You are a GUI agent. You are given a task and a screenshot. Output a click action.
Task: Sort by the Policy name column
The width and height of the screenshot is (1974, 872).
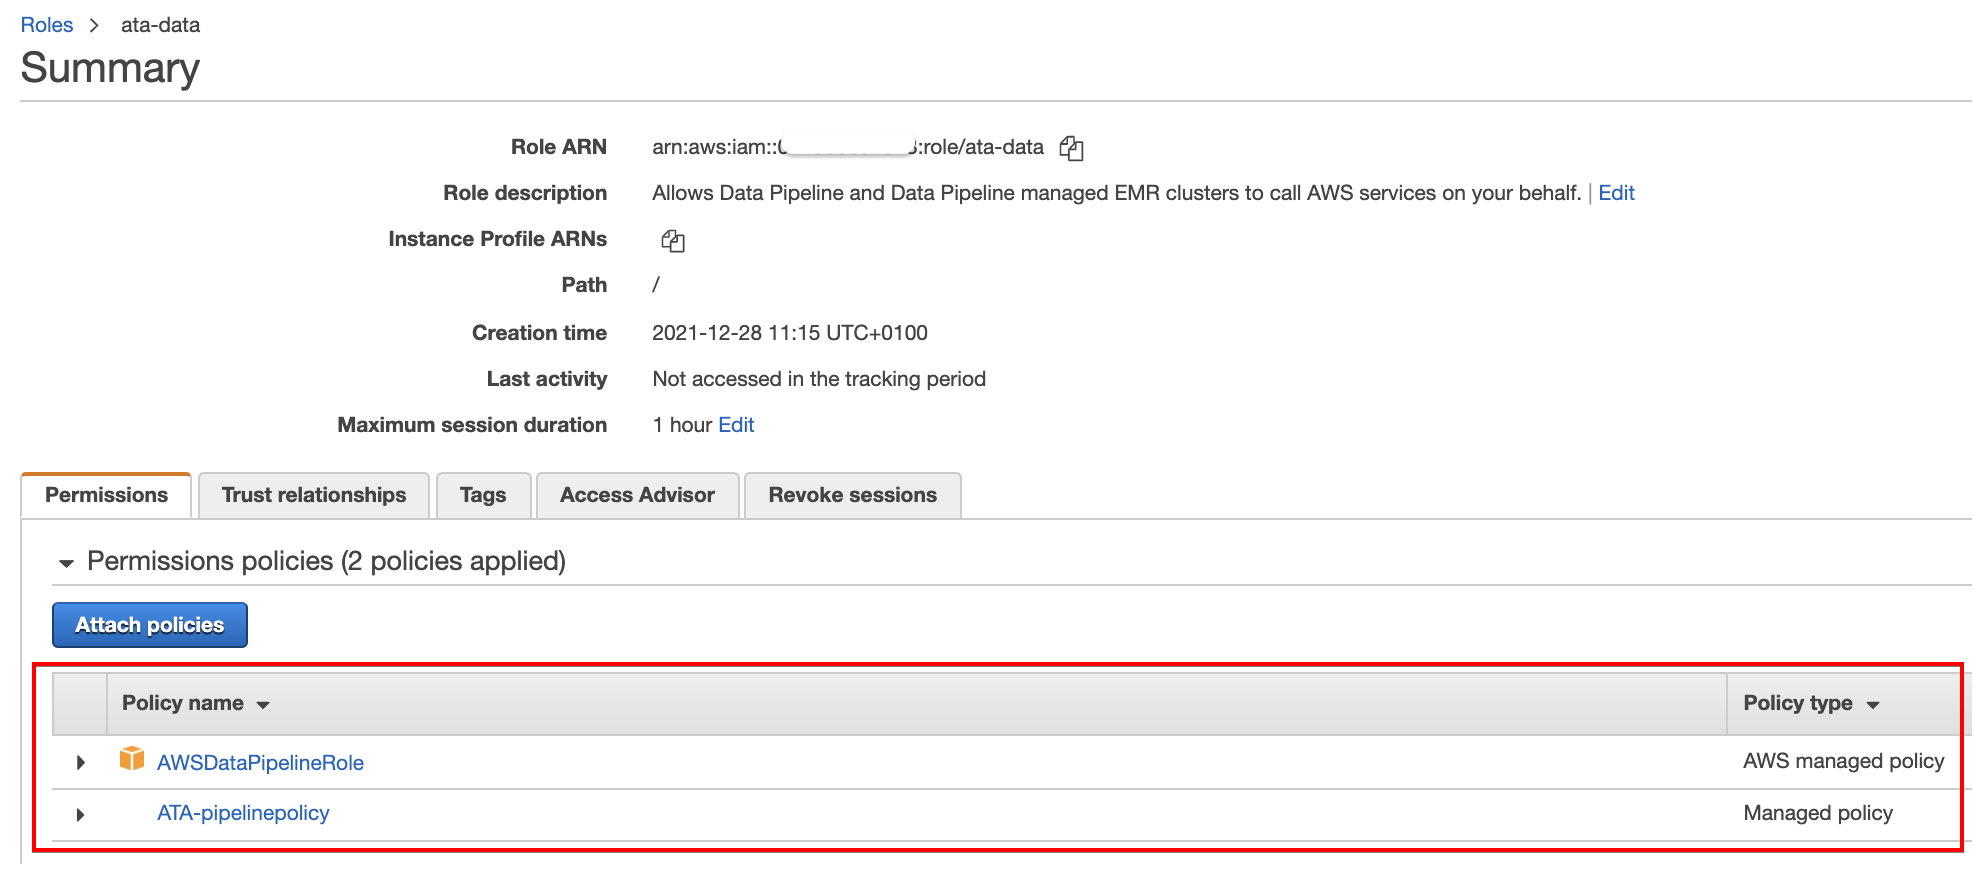click(196, 703)
